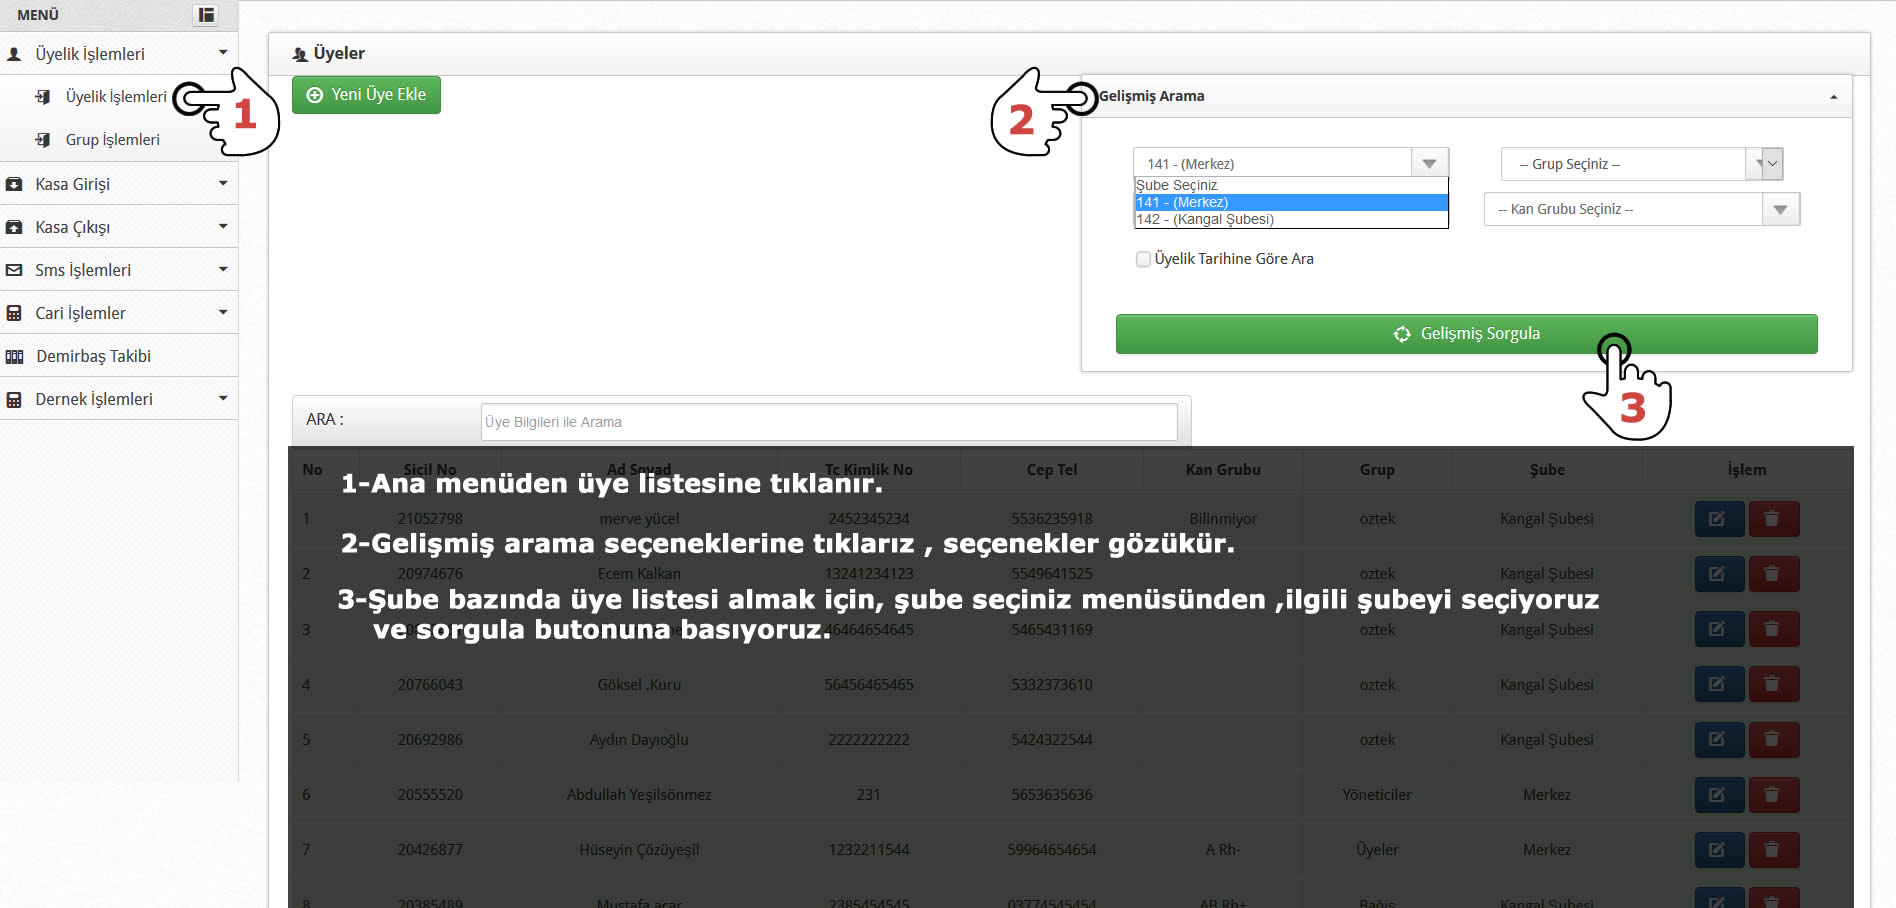This screenshot has height=908, width=1896.
Task: Click the envelope icon for Sms İşlemleri
Action: click(14, 270)
